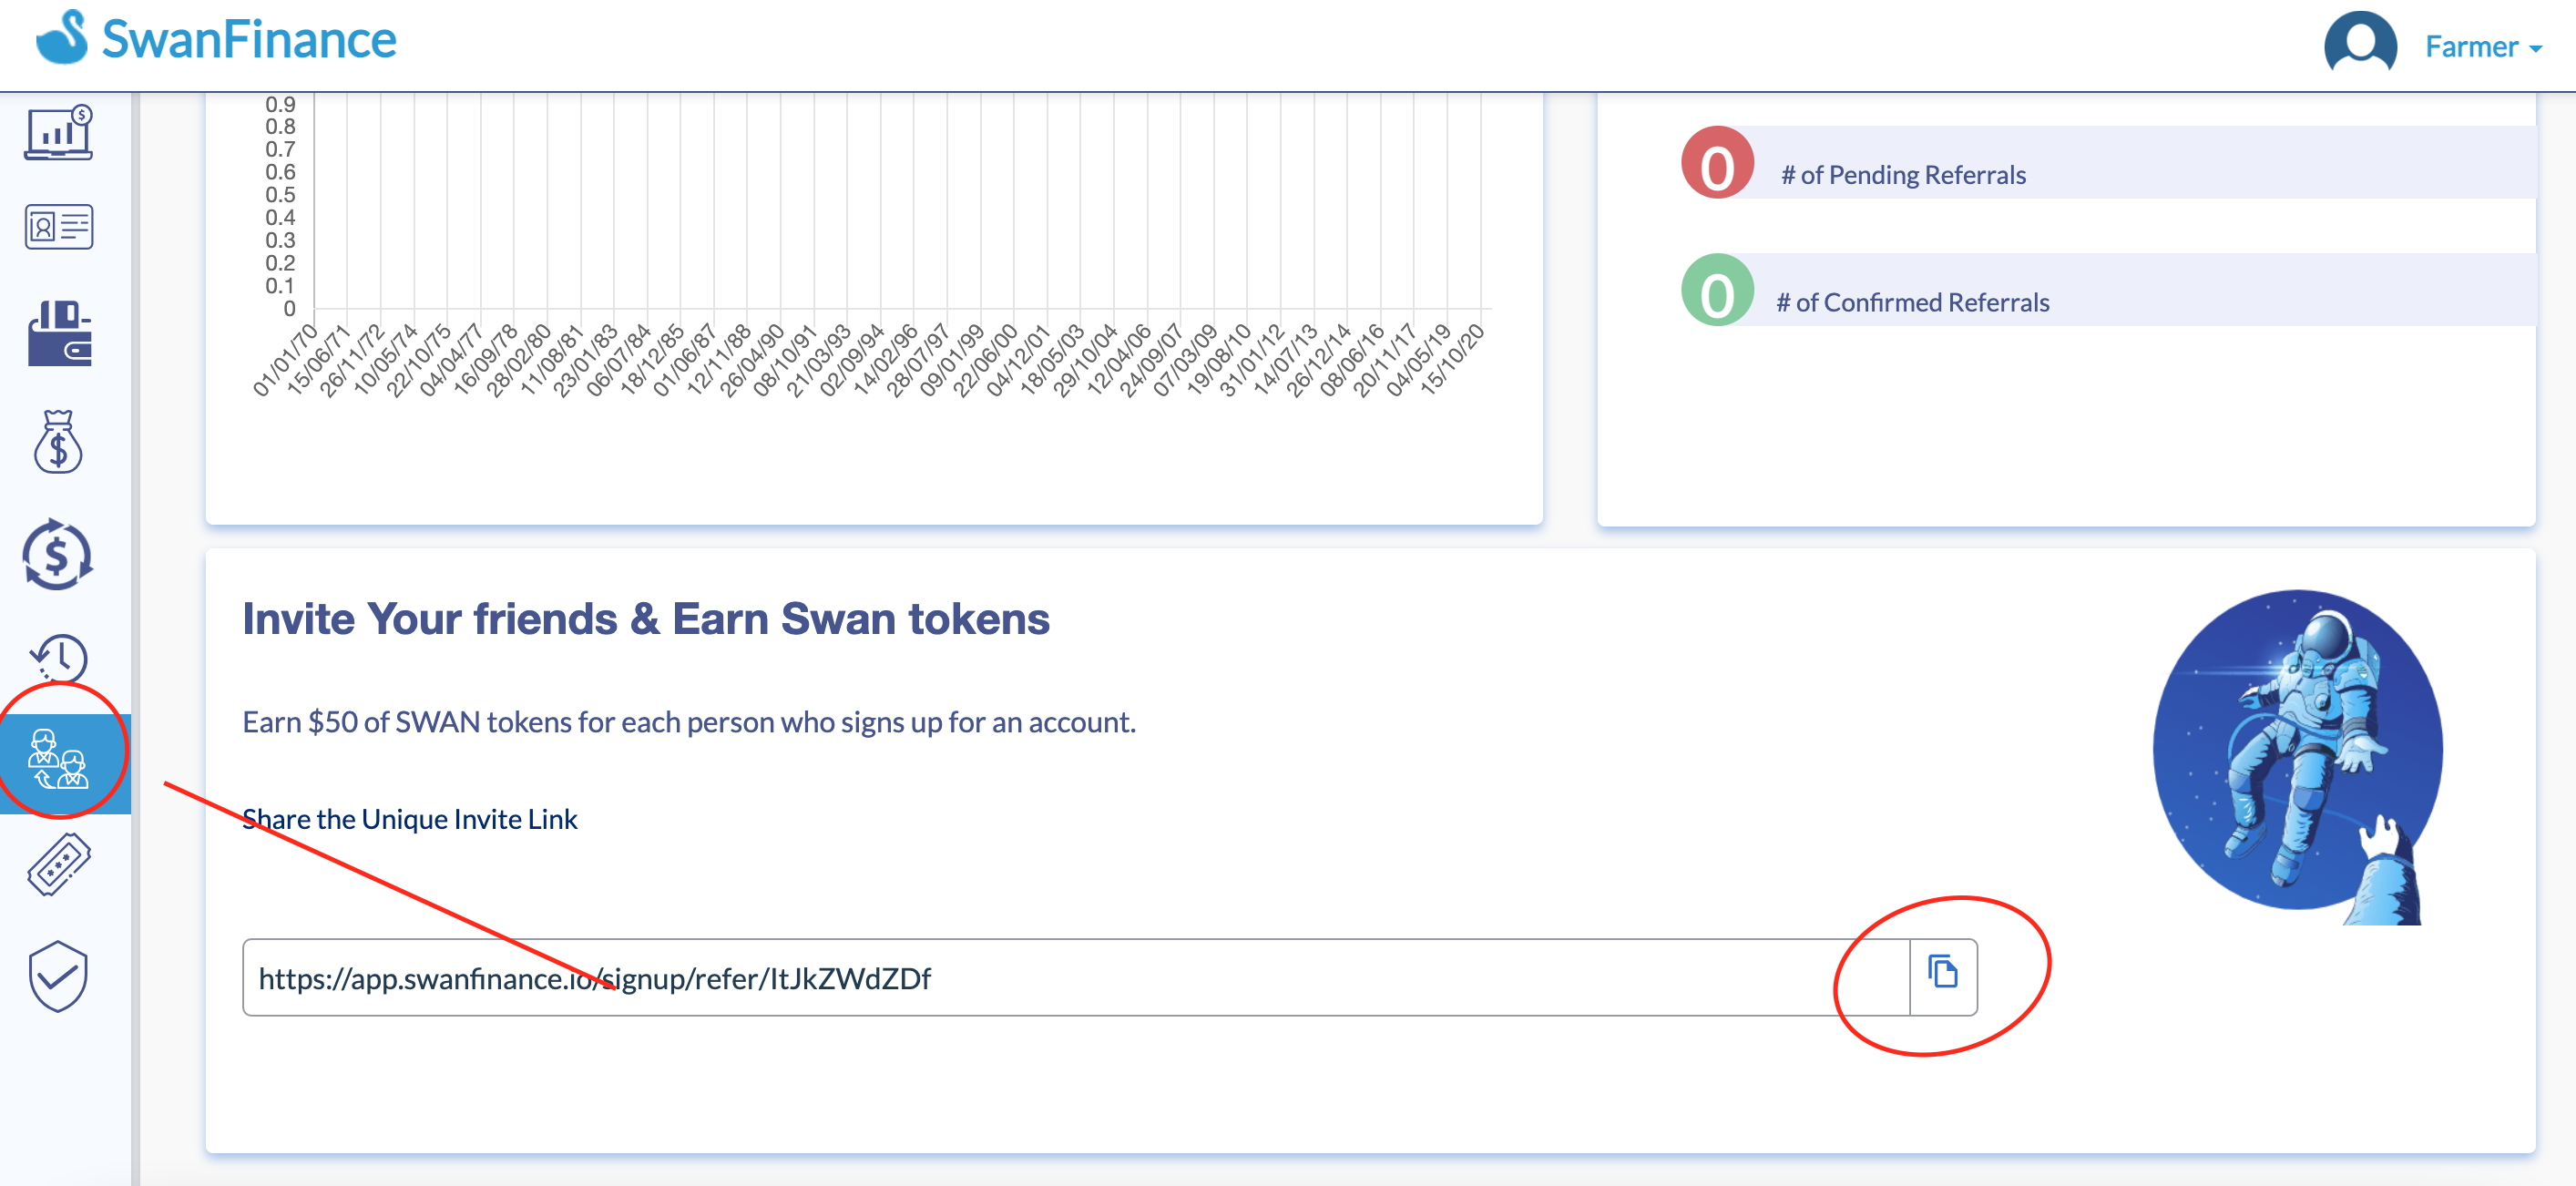Click the user avatar icon
The image size is (2576, 1186).
2360,45
